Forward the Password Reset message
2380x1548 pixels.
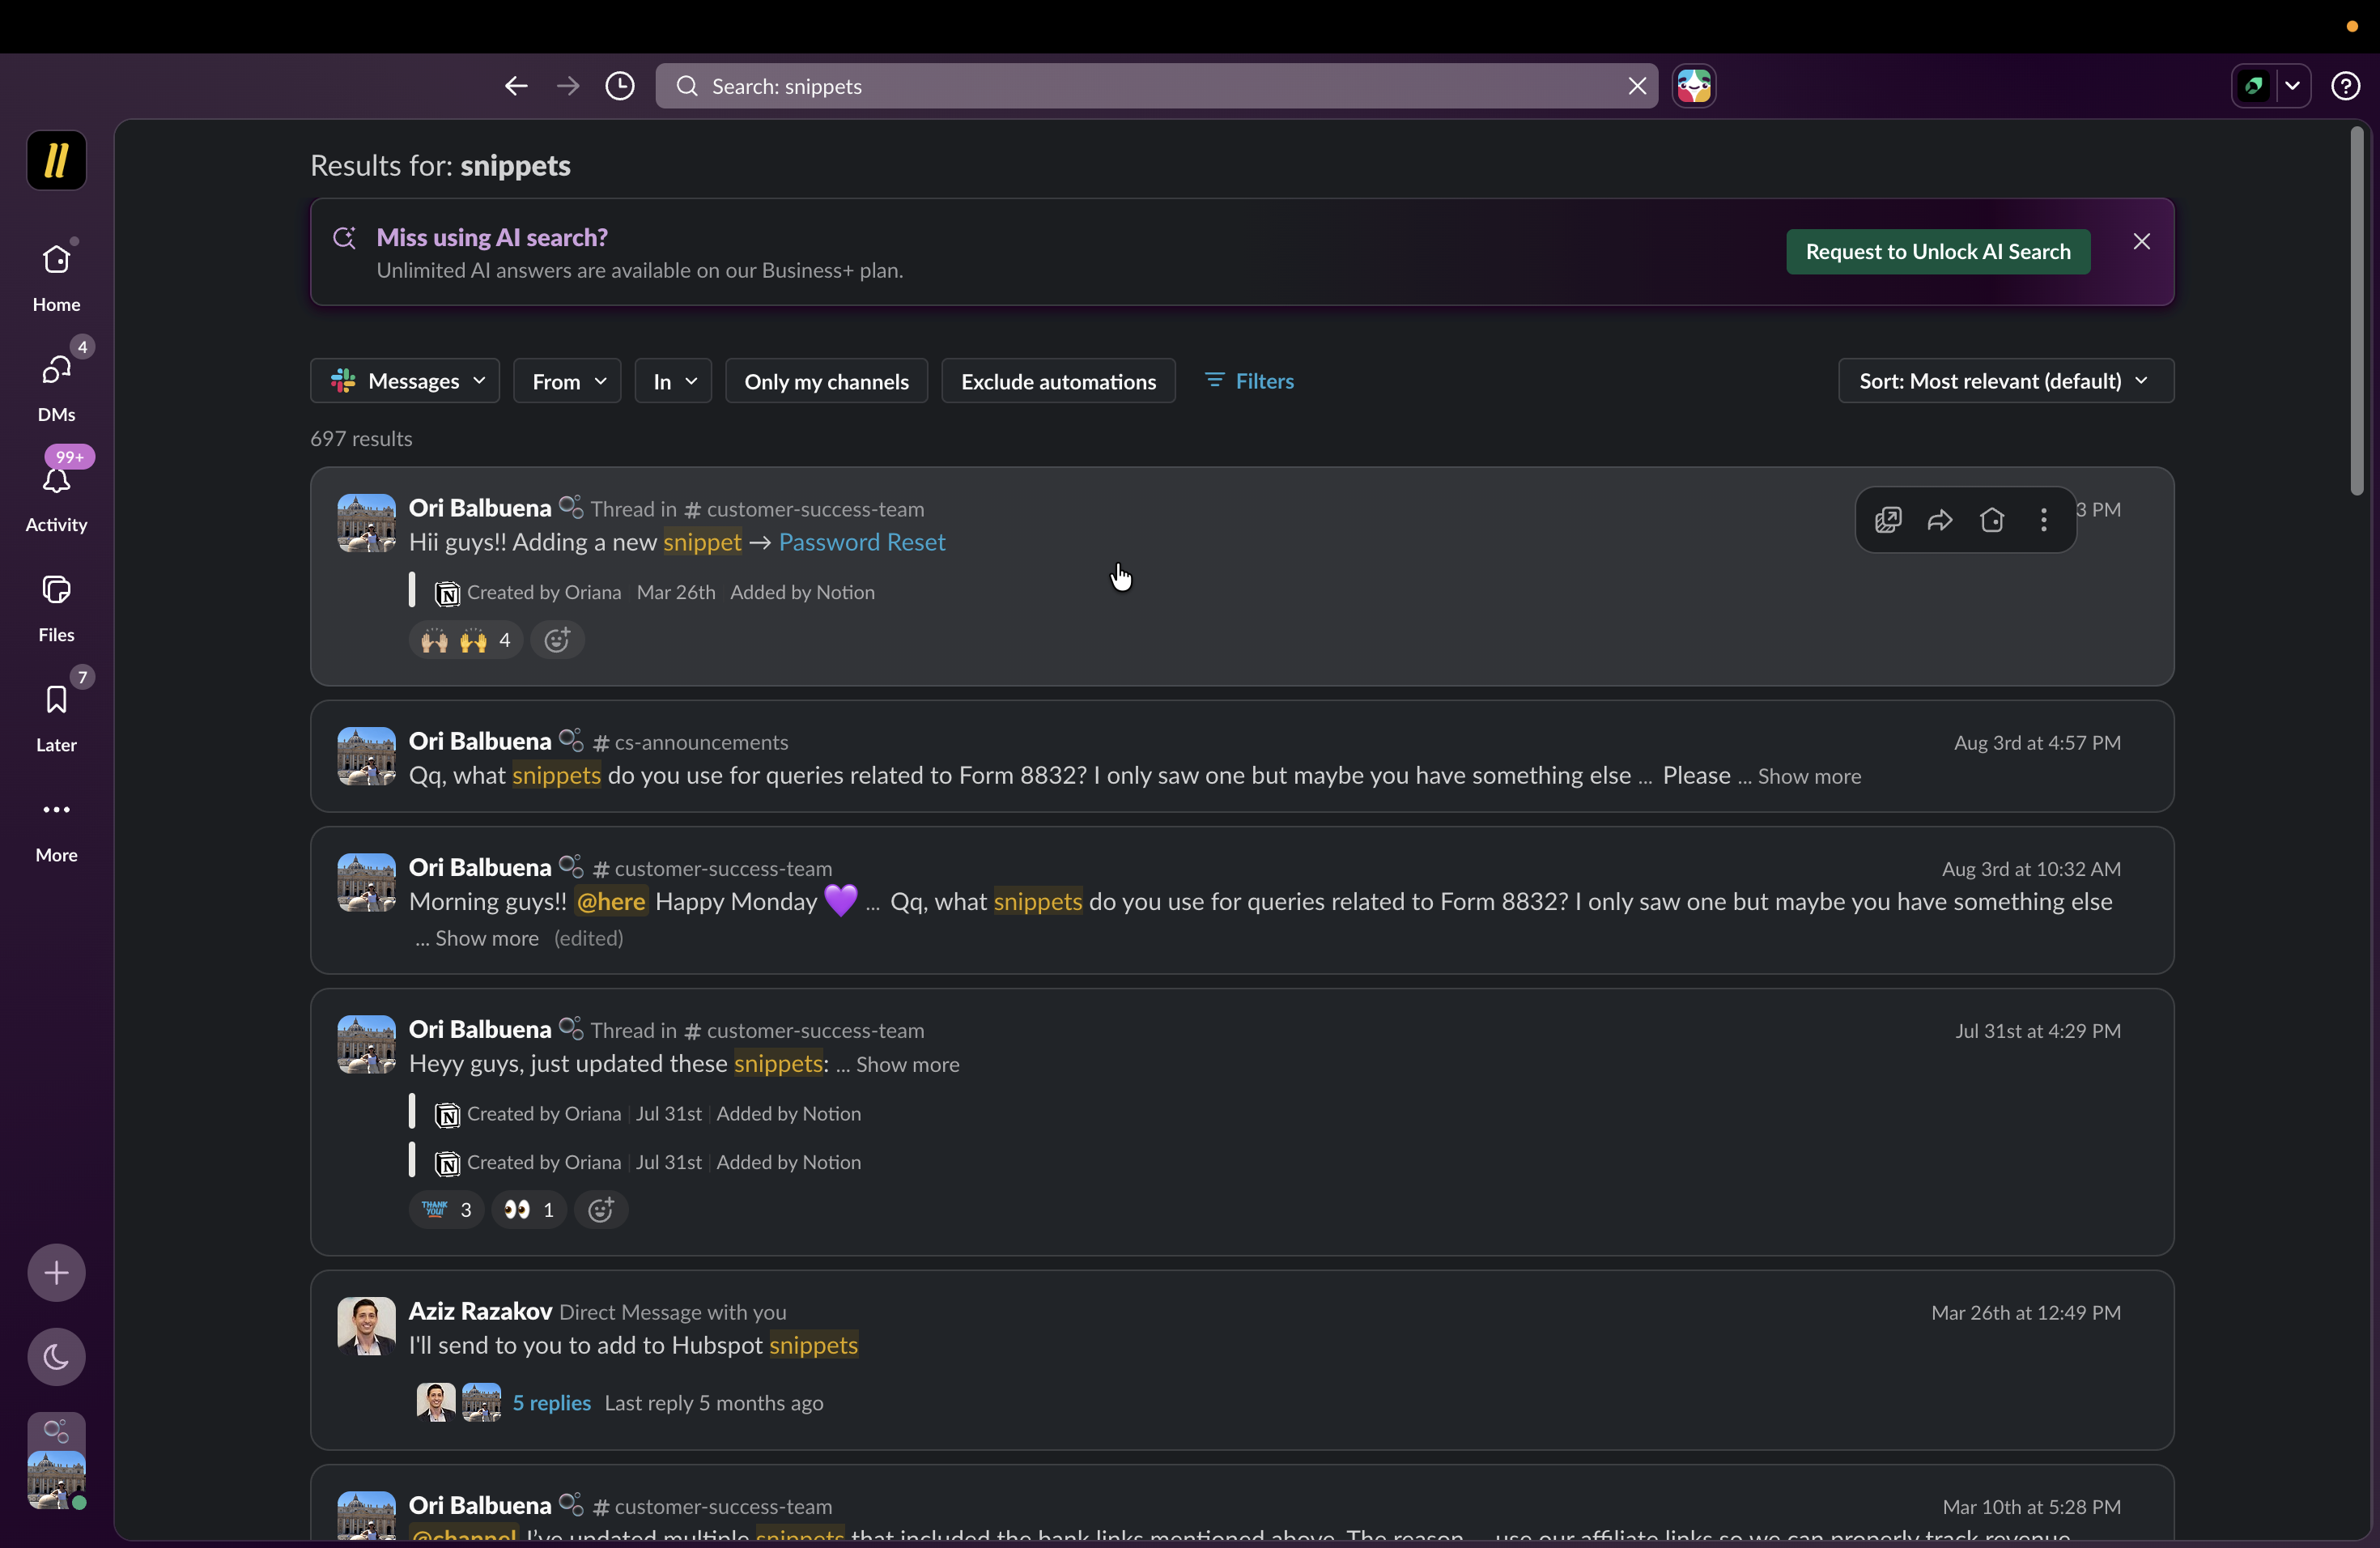1940,520
